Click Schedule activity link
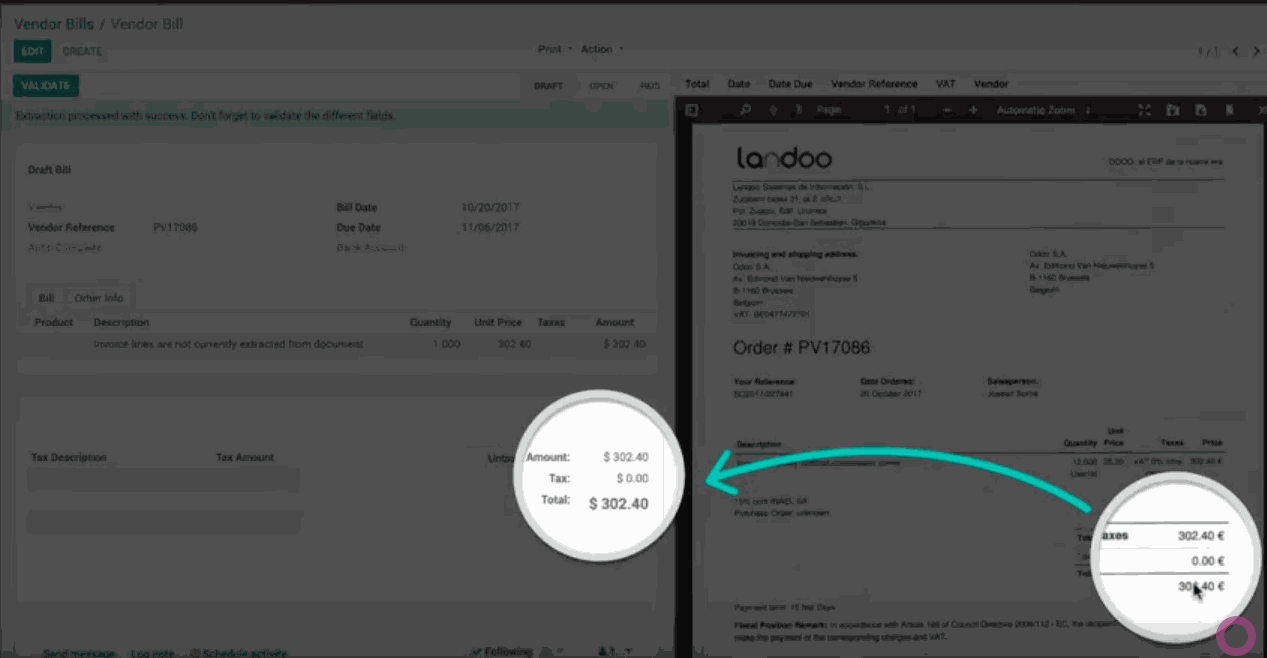 pyautogui.click(x=239, y=653)
